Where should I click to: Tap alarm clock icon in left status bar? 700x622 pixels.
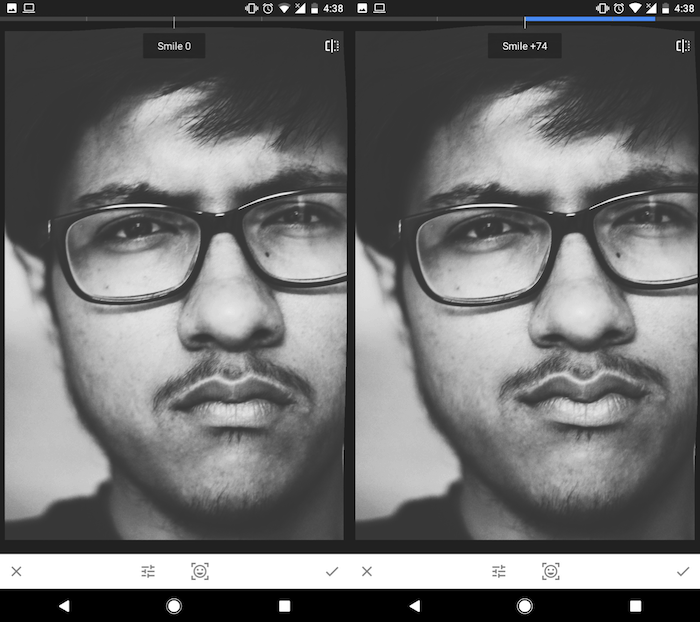click(x=268, y=8)
